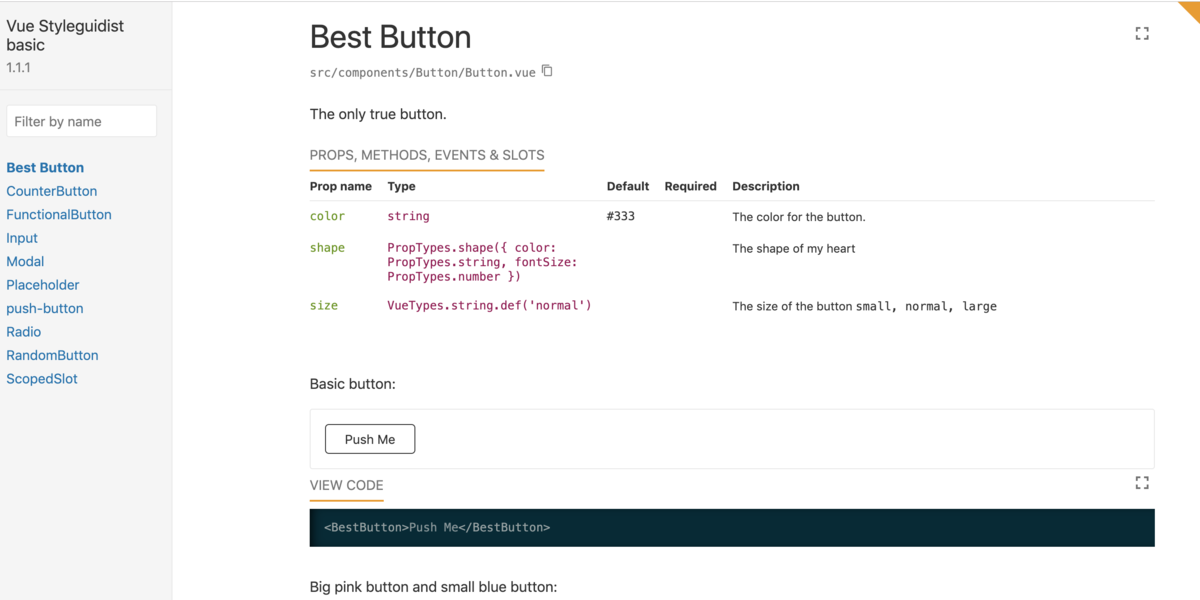Copy the Button.vue path with the clipboard icon

click(x=547, y=71)
